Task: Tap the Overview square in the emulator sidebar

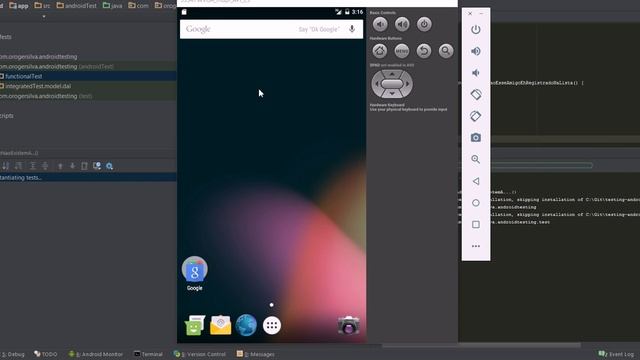Action: (x=476, y=224)
